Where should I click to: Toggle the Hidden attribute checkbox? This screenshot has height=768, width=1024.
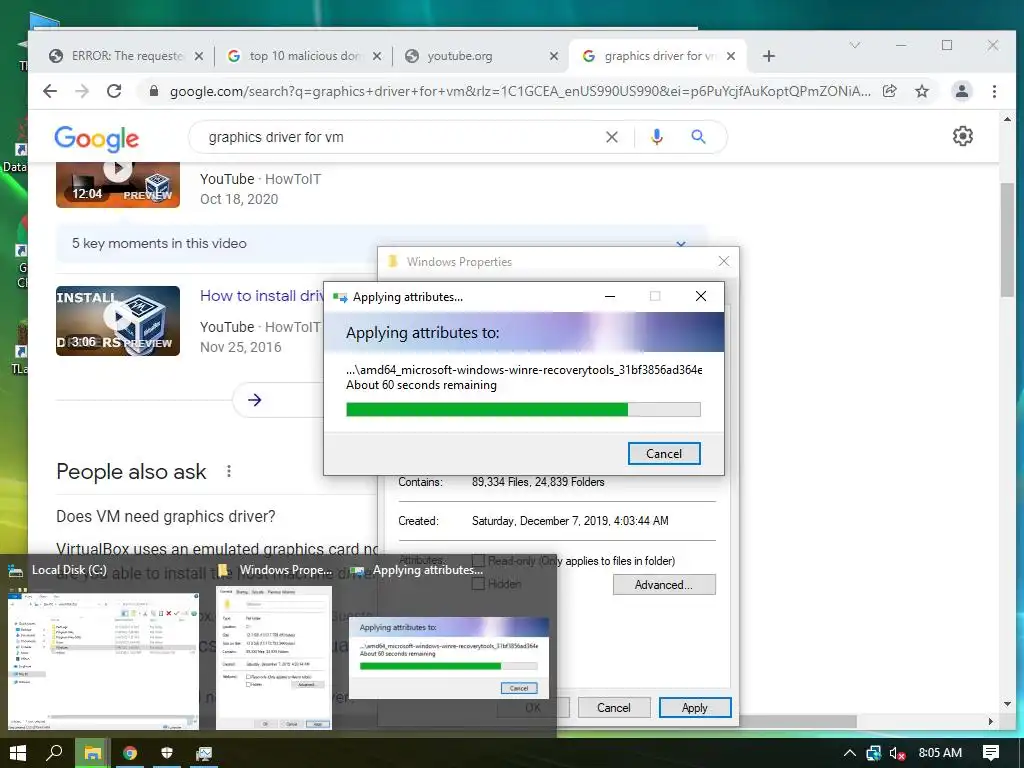(x=479, y=584)
